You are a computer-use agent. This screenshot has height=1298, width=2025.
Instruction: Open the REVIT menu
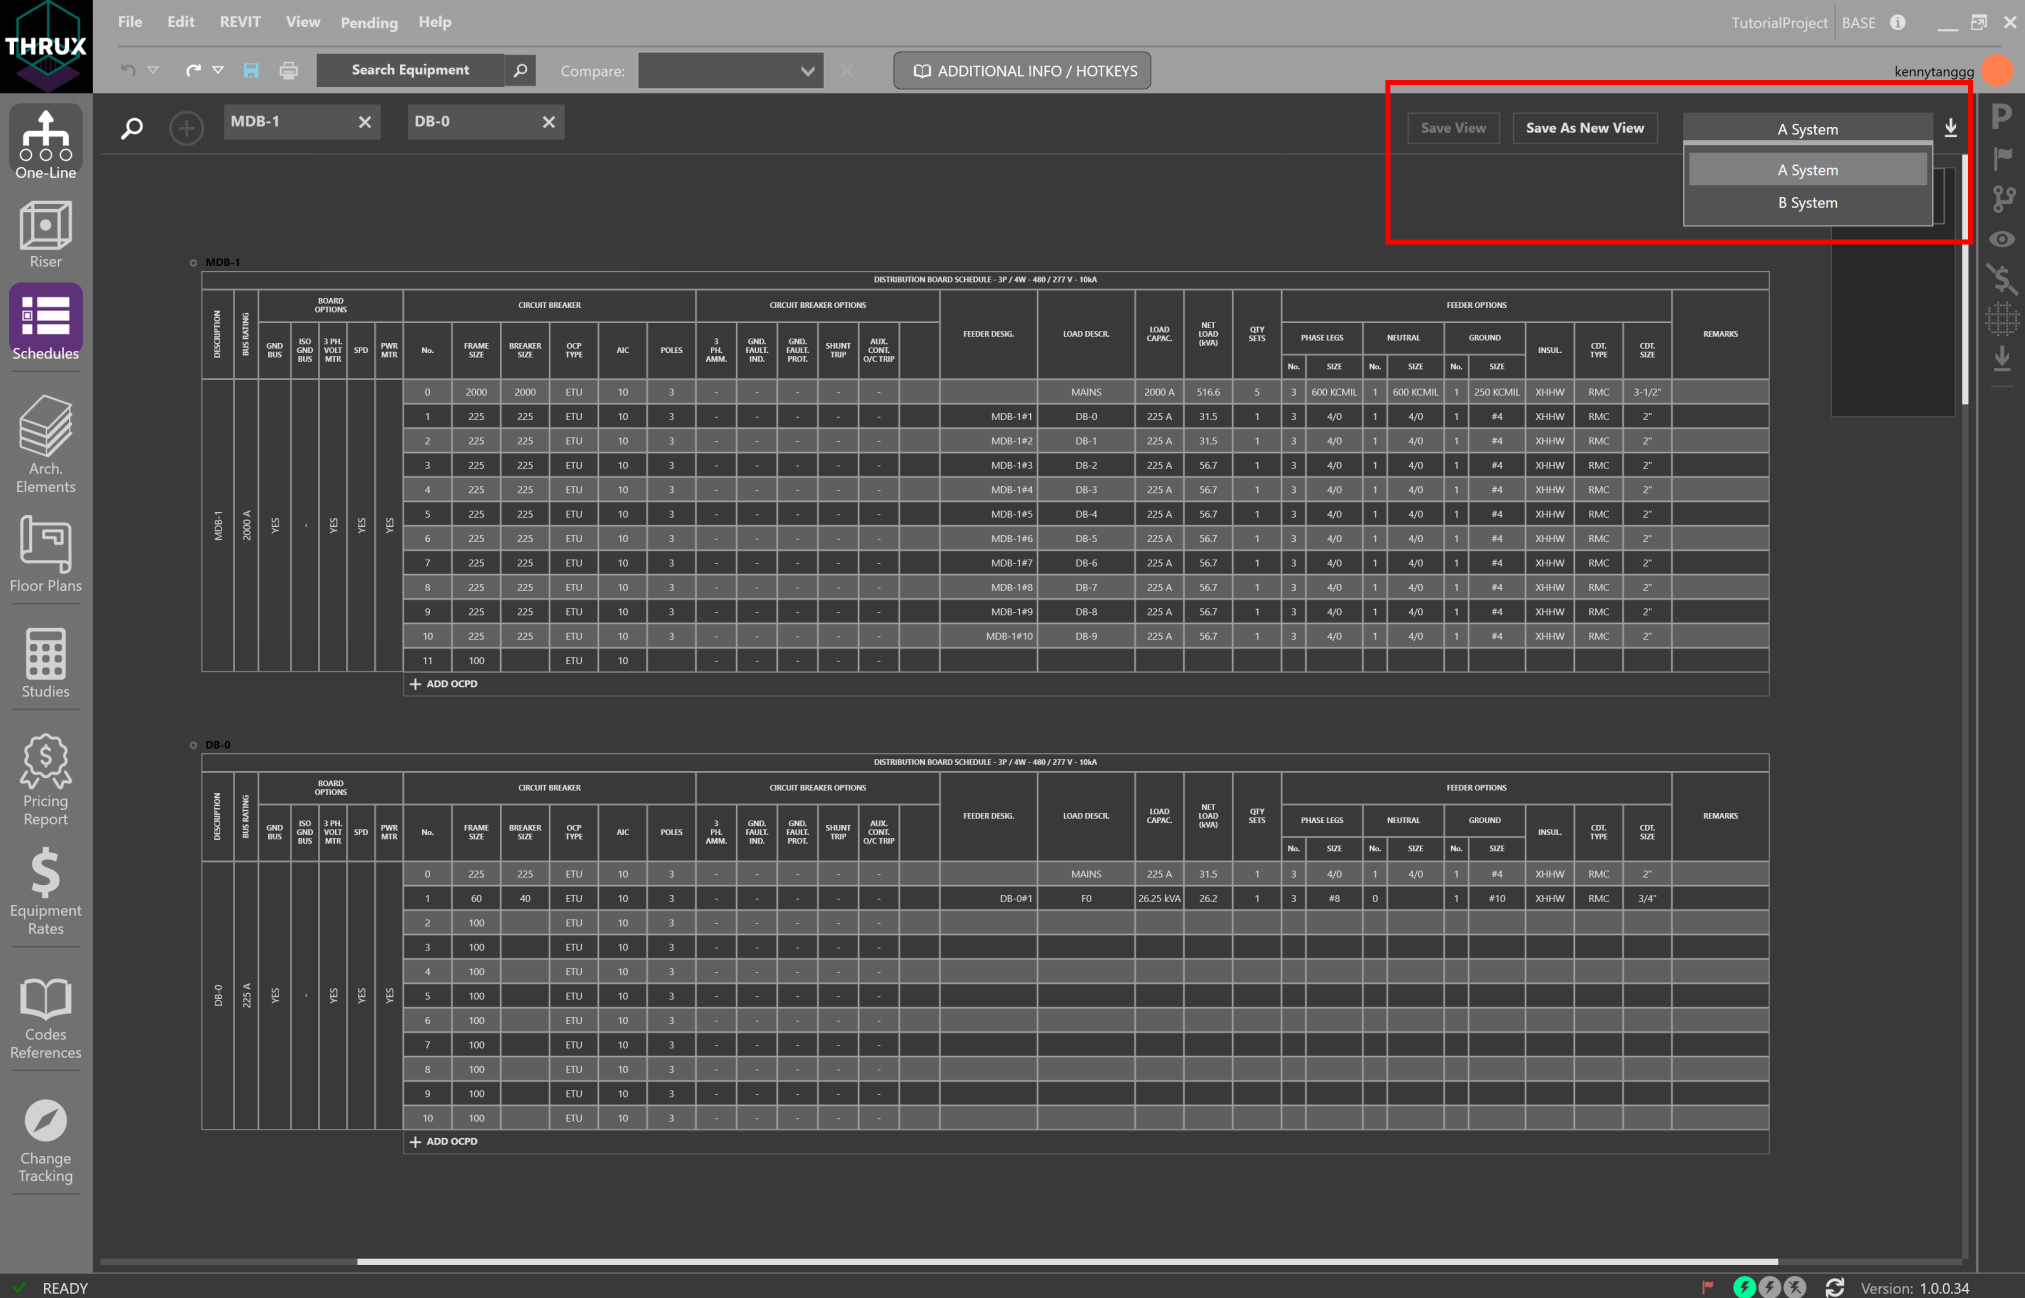(240, 22)
